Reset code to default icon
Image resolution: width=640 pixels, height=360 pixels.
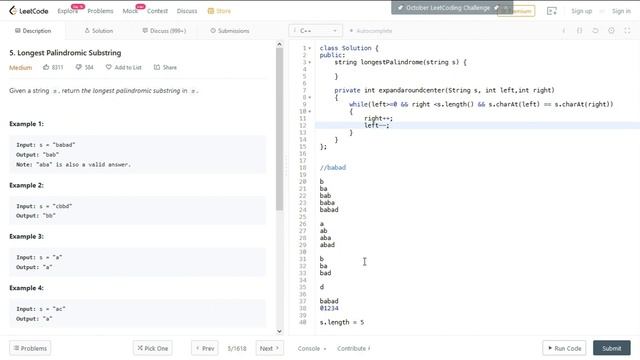(x=595, y=31)
